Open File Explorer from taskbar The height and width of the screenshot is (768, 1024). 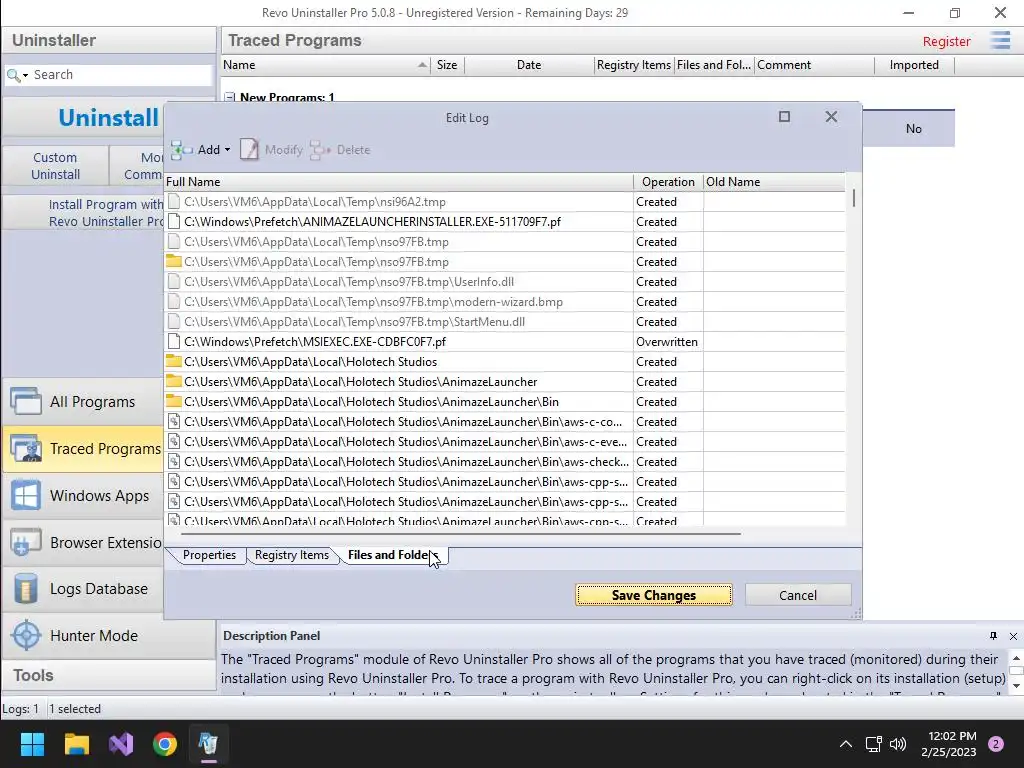76,744
